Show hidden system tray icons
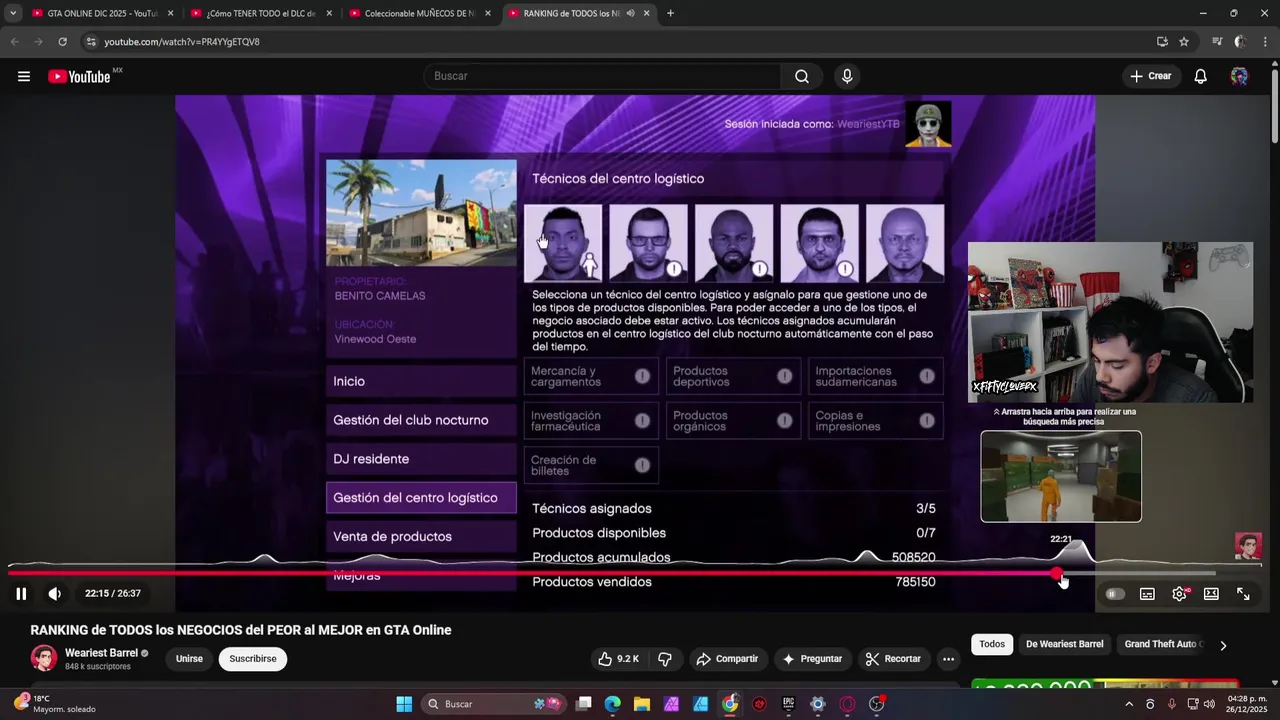Image resolution: width=1280 pixels, height=720 pixels. point(1129,704)
